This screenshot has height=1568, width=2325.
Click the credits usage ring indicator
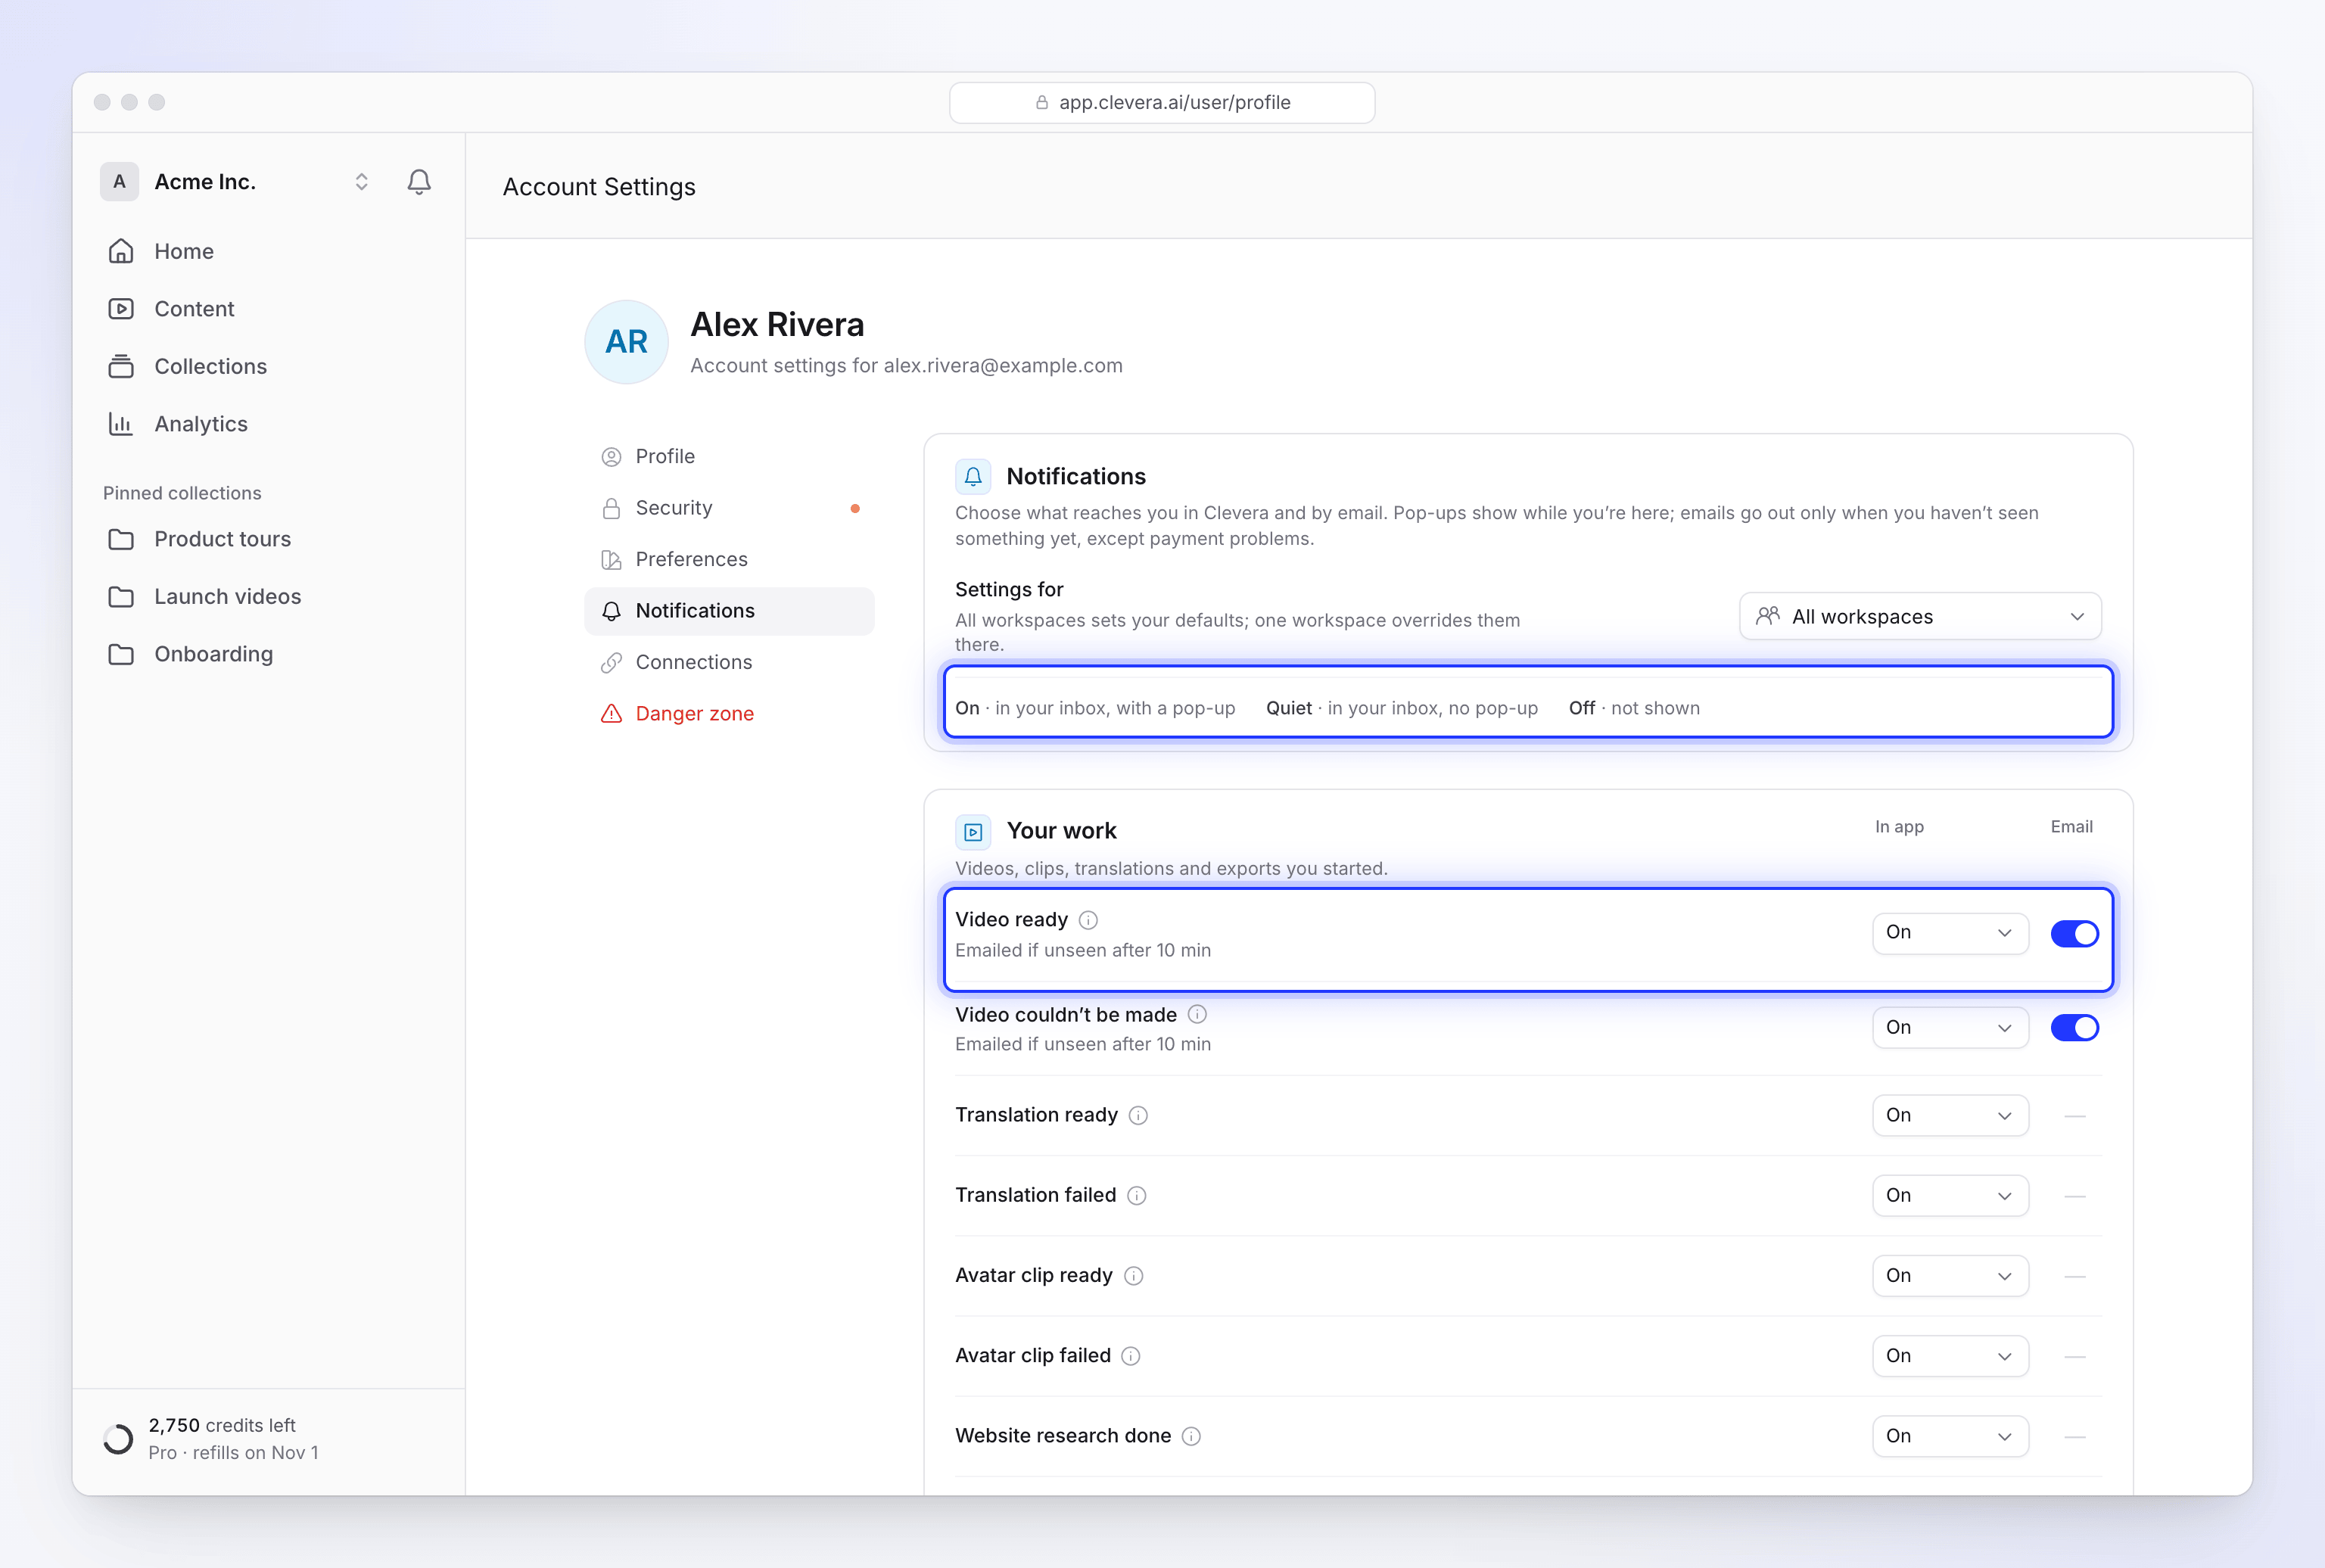[x=118, y=1439]
